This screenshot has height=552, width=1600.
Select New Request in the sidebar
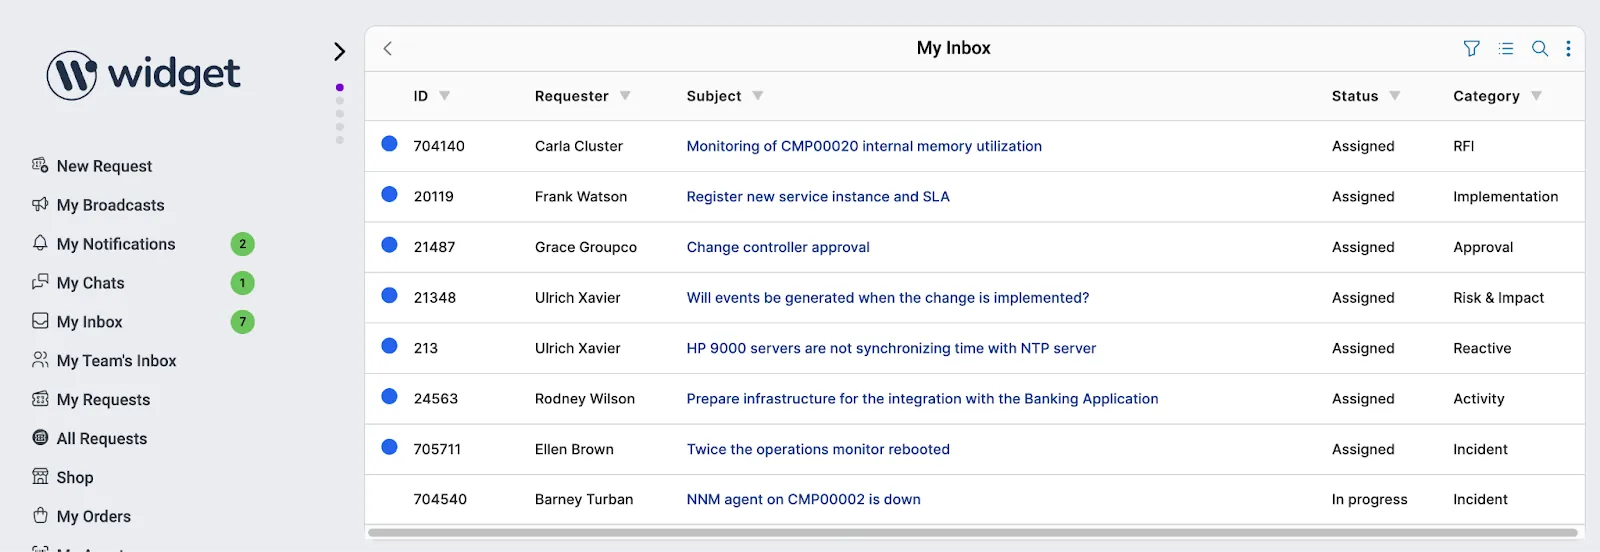[x=104, y=166]
